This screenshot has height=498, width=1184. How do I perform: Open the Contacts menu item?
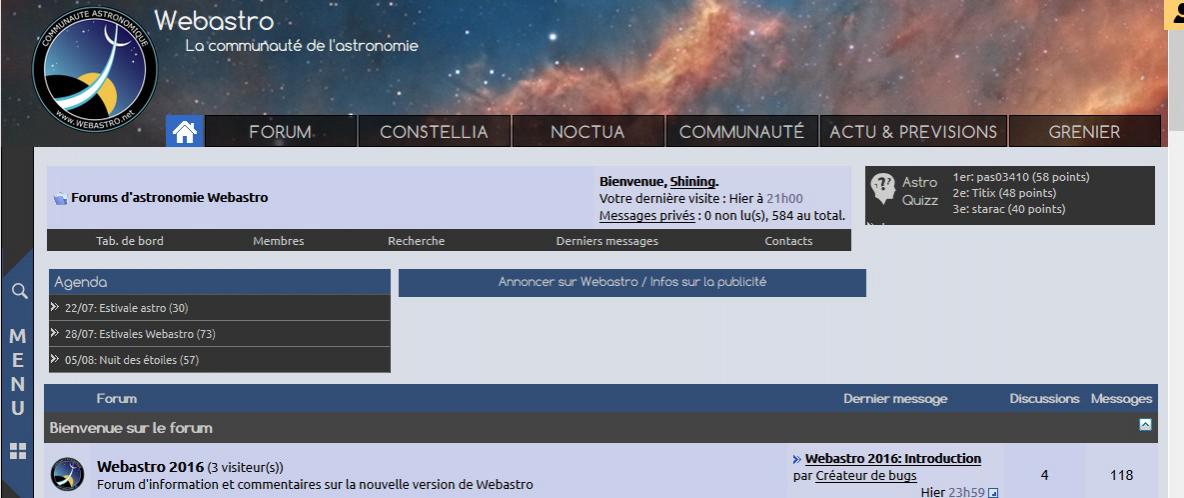pos(788,241)
